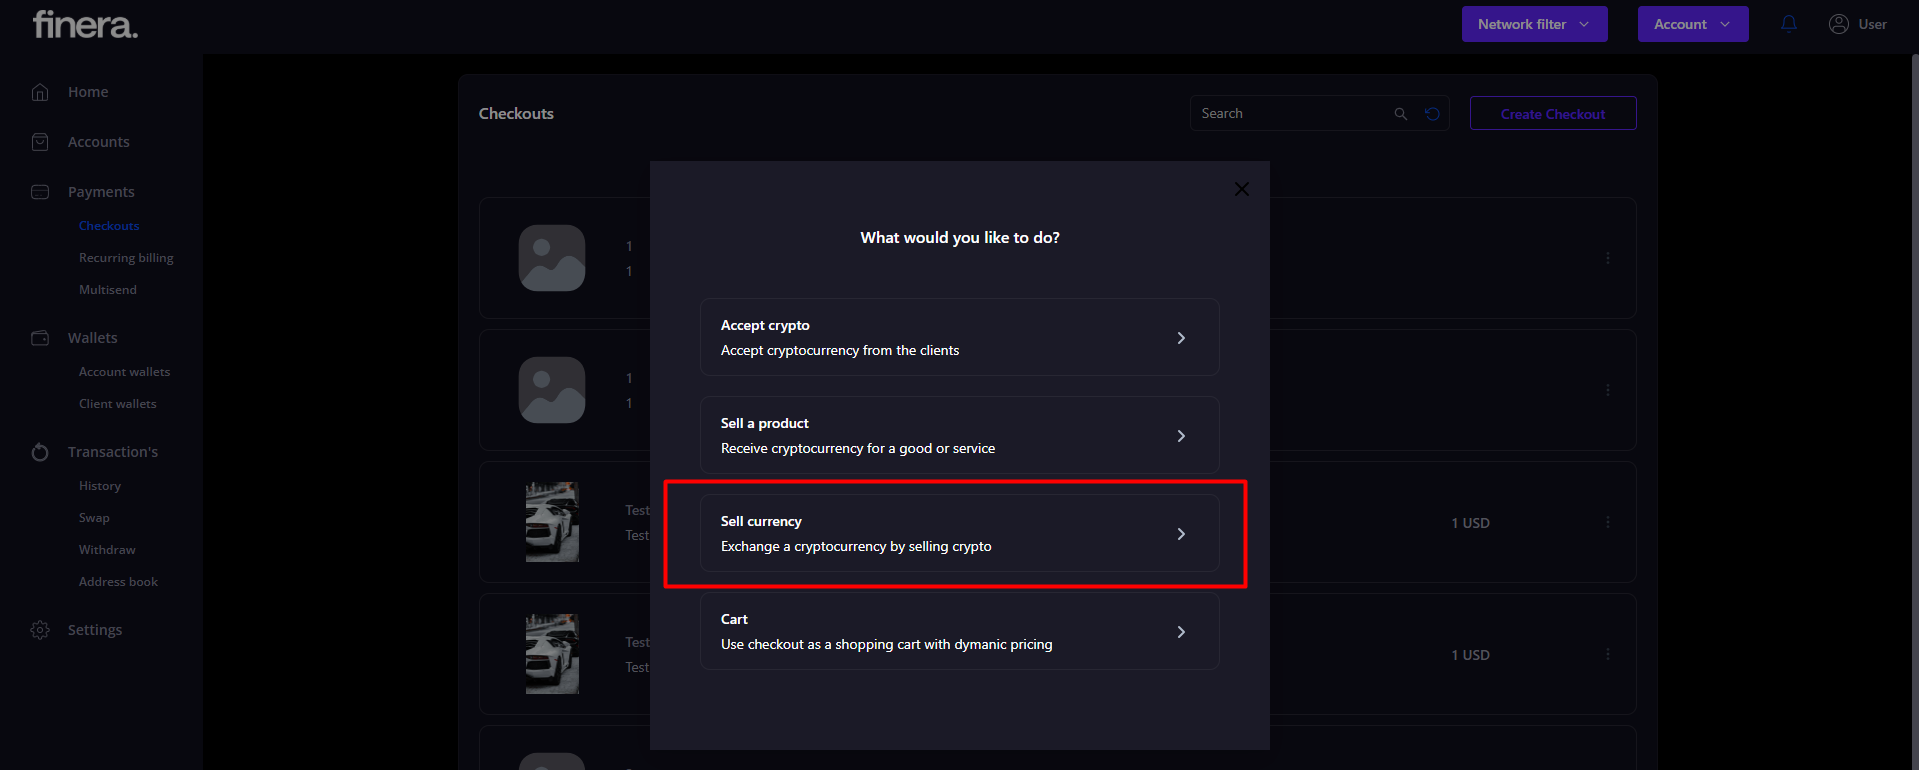
Task: Click the Wallets icon in sidebar
Action: coord(40,338)
